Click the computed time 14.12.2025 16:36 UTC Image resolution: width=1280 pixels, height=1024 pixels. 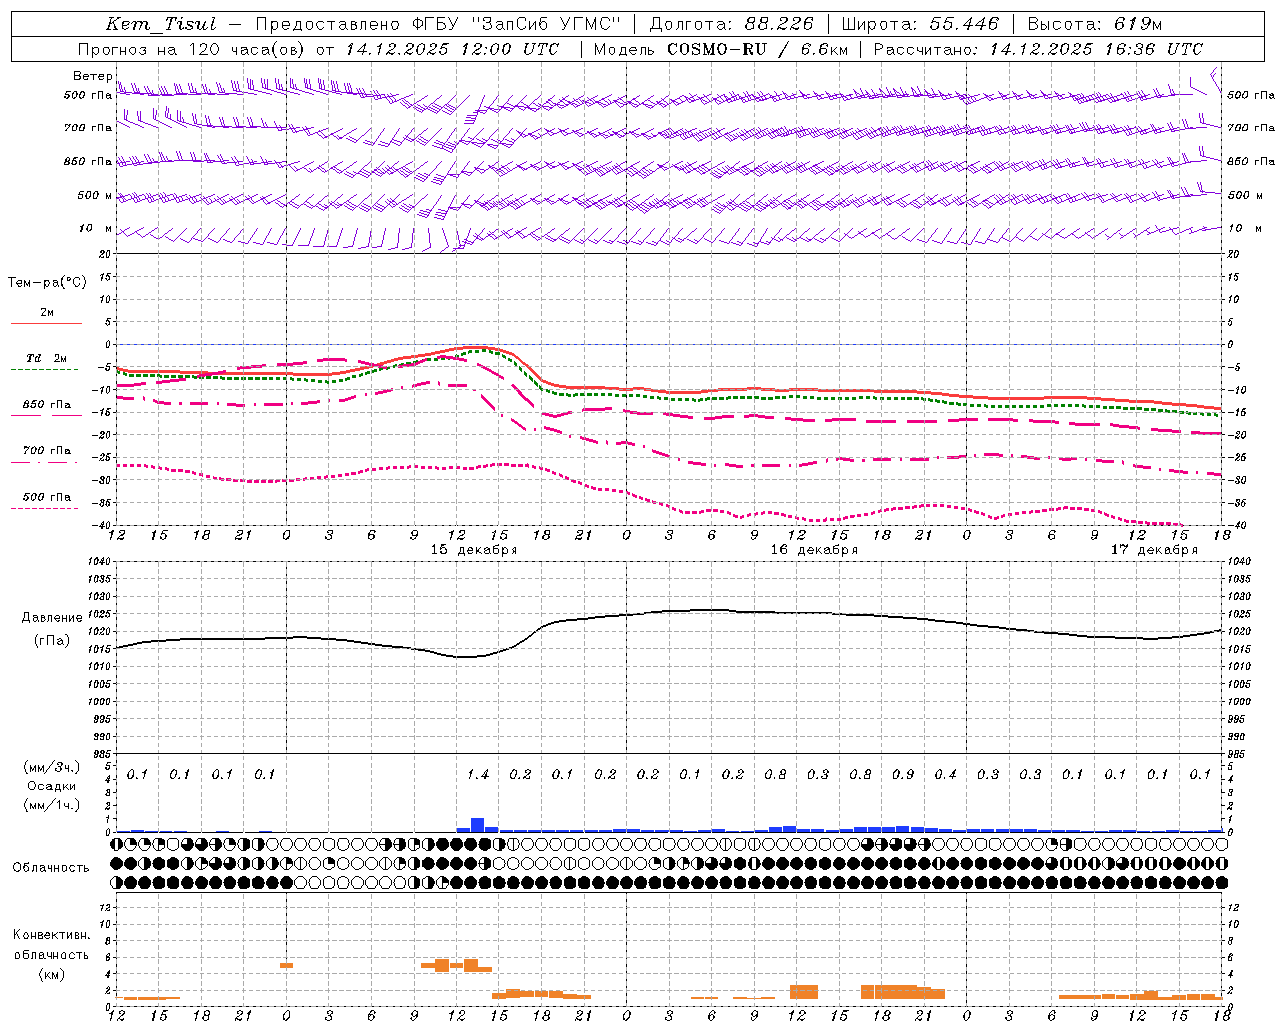point(1096,49)
